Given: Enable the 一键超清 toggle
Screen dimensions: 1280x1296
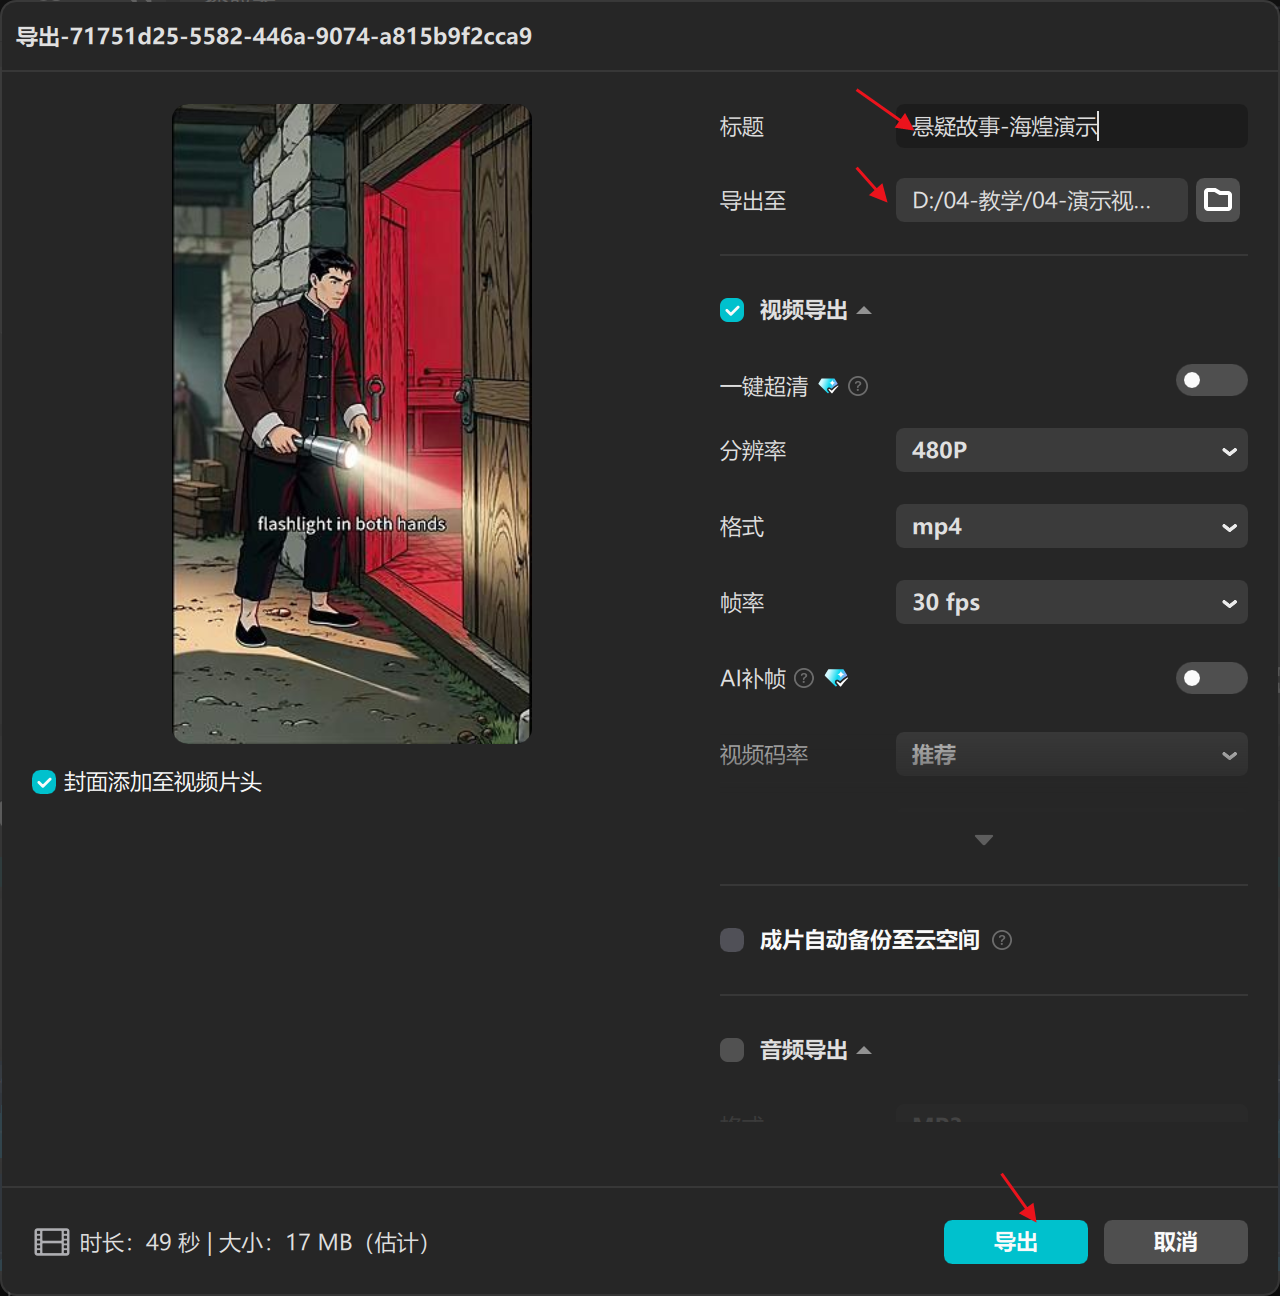Looking at the screenshot, I should (x=1211, y=380).
